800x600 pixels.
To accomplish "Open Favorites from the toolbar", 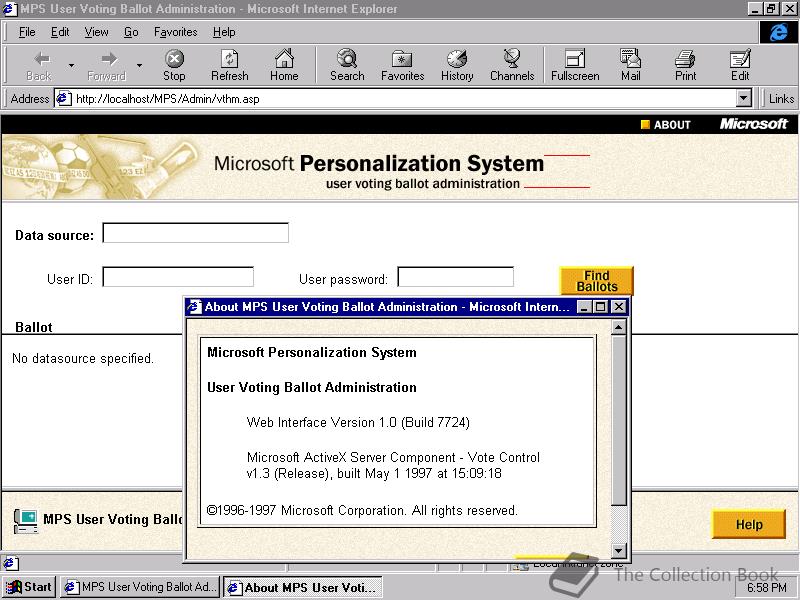I will pos(403,65).
